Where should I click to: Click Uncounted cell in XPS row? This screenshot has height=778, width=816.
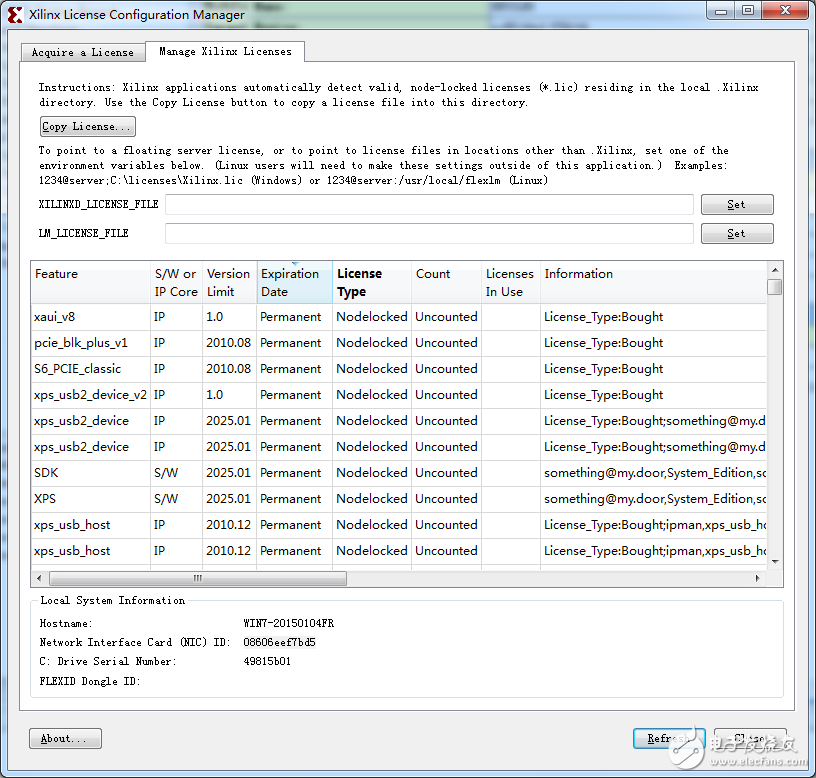click(446, 499)
